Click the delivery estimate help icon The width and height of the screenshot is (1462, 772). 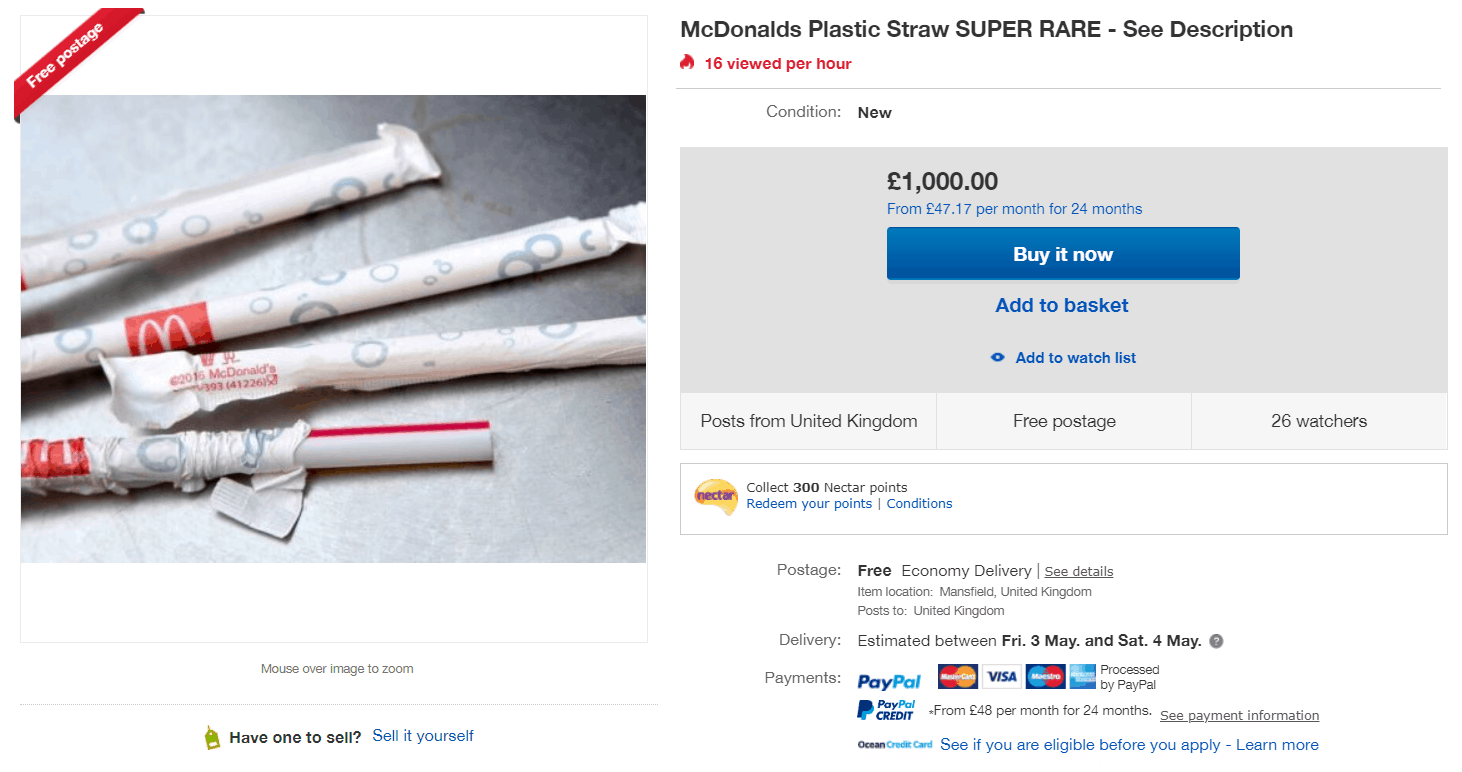tap(1216, 641)
